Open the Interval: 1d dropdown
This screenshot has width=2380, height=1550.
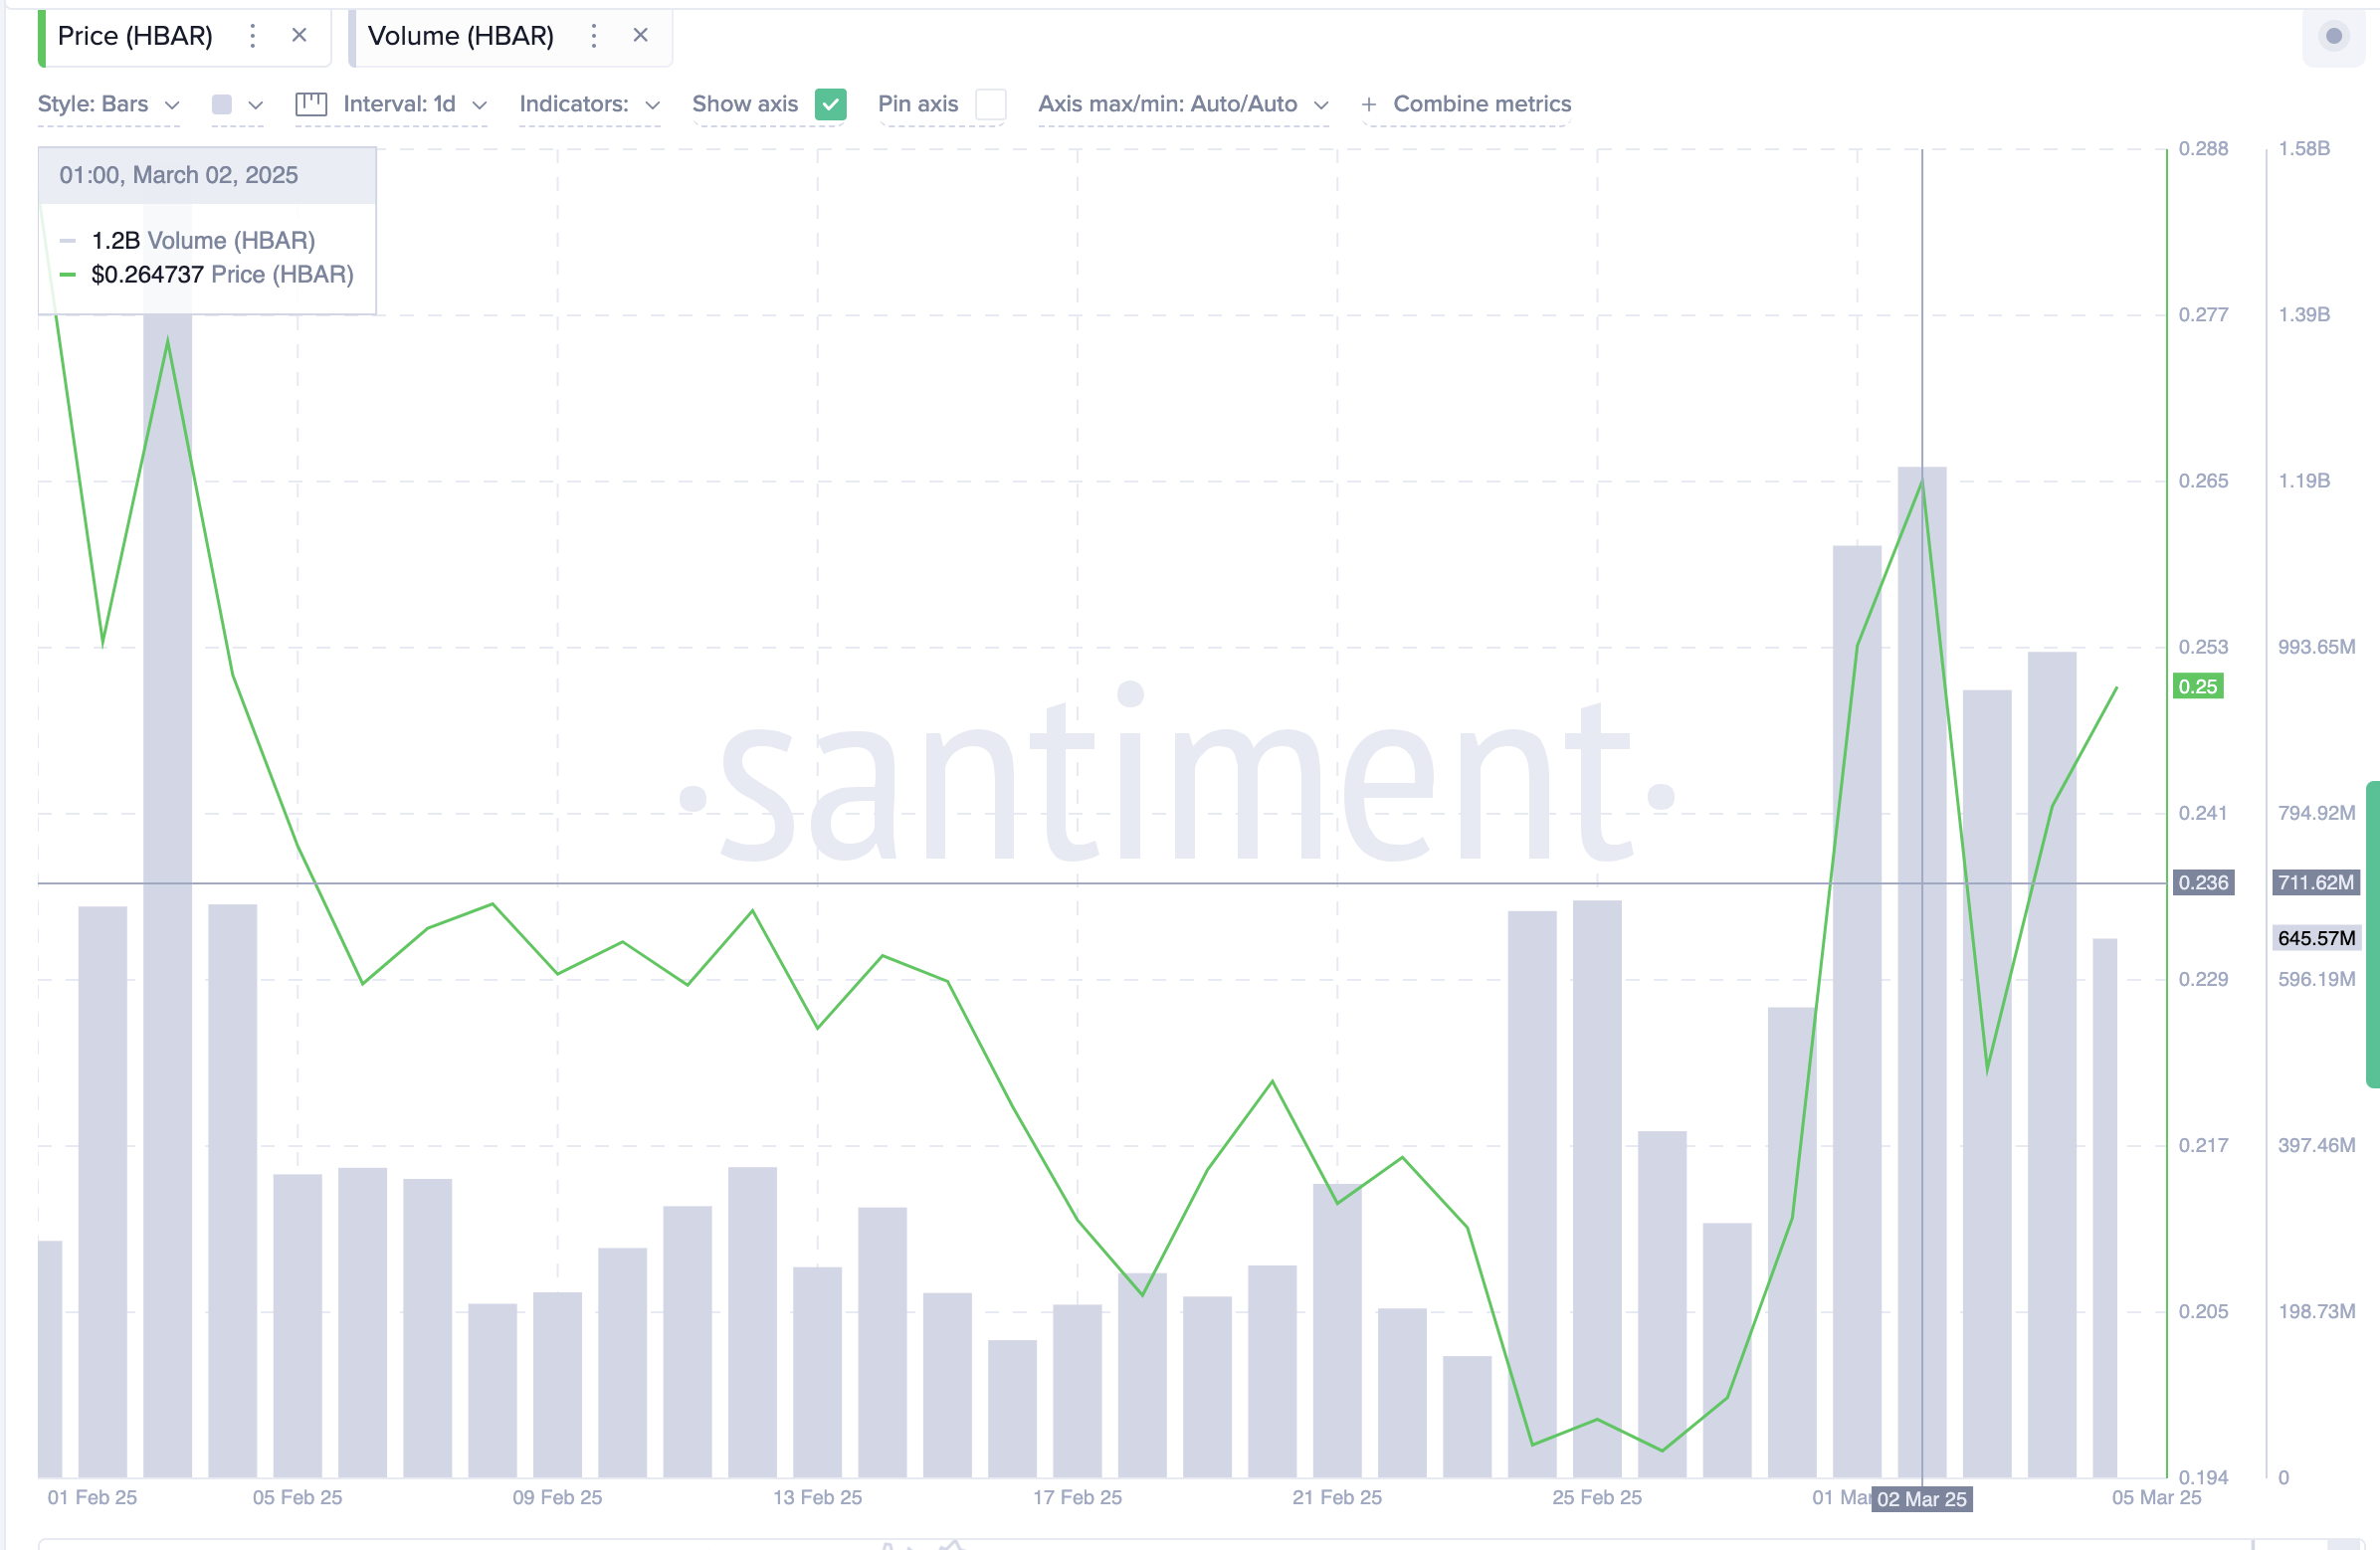415,104
